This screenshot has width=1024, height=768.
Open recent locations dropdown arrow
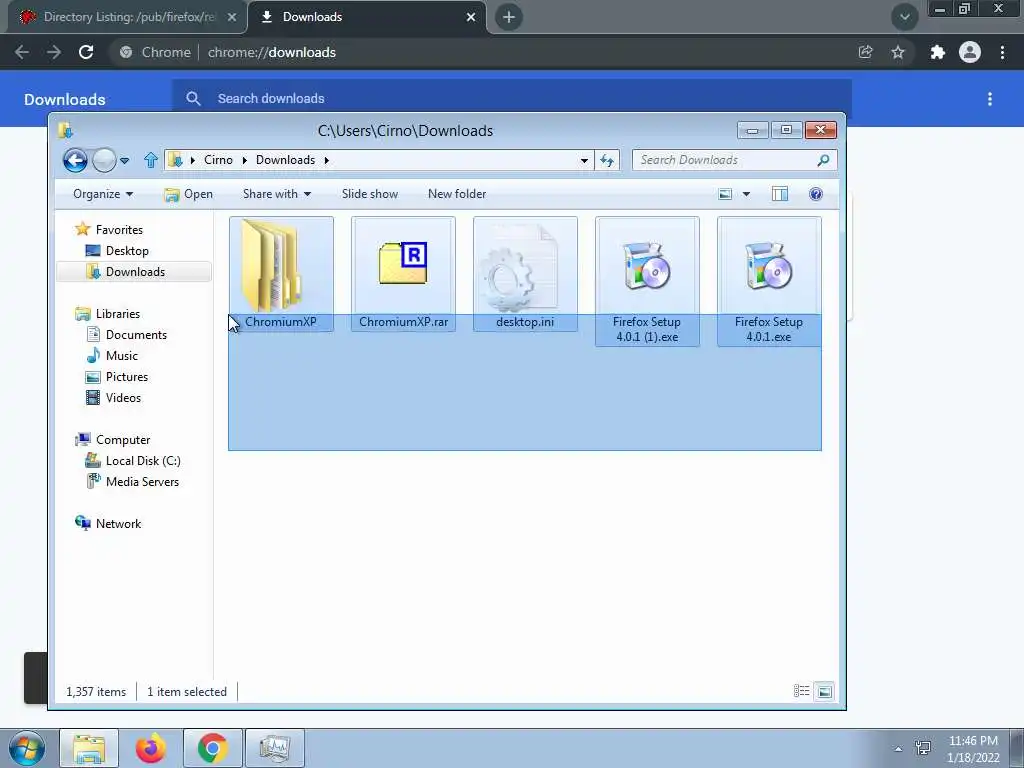(x=125, y=160)
